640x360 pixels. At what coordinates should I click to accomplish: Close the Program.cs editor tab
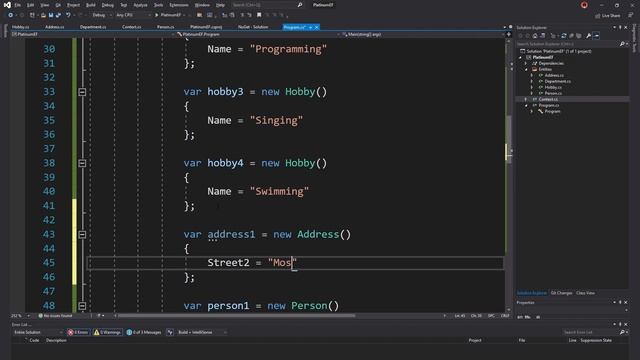pos(317,27)
